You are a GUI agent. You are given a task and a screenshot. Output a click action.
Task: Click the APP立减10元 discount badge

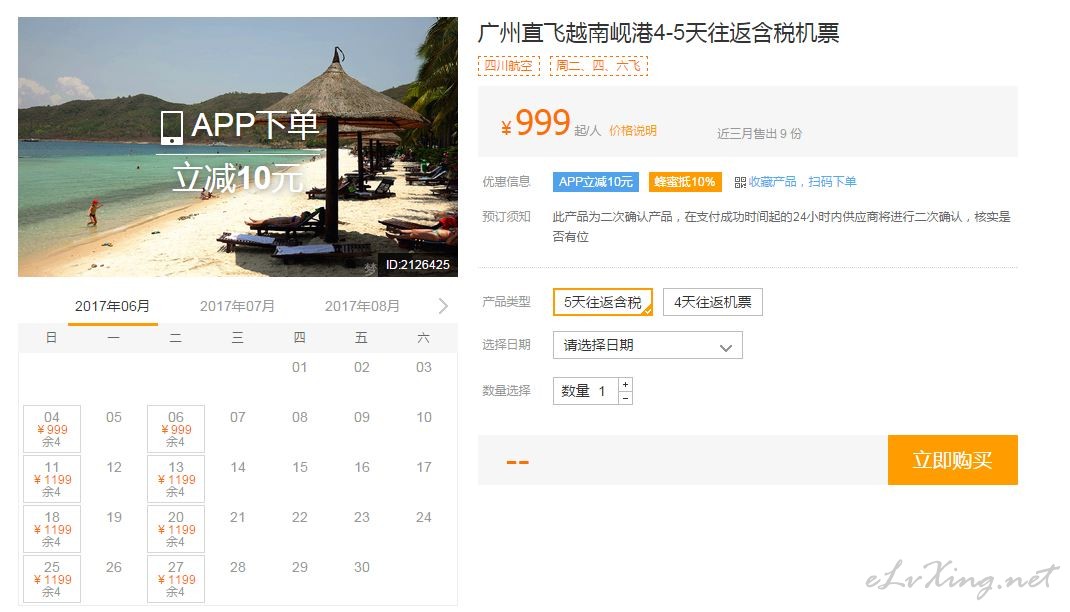(x=596, y=181)
